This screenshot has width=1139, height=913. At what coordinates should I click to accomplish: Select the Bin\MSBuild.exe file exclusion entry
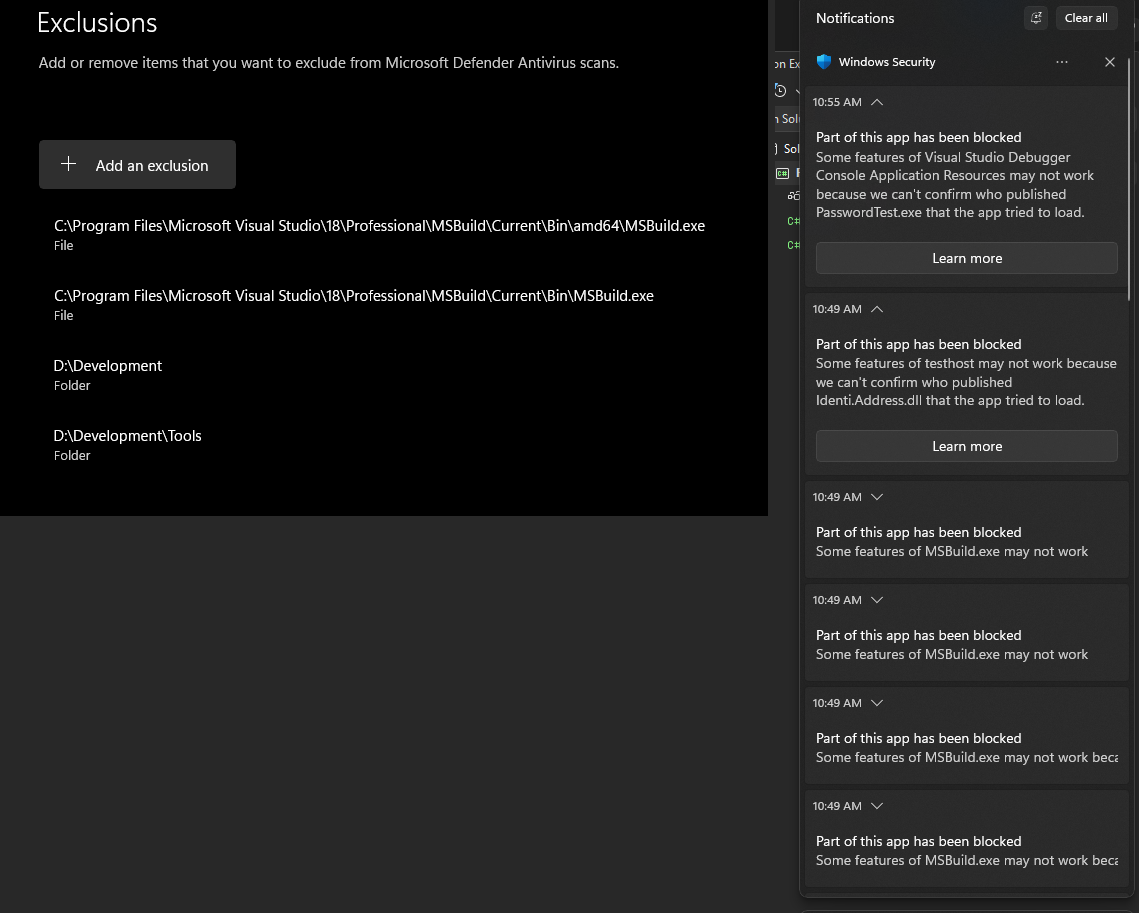coord(354,305)
